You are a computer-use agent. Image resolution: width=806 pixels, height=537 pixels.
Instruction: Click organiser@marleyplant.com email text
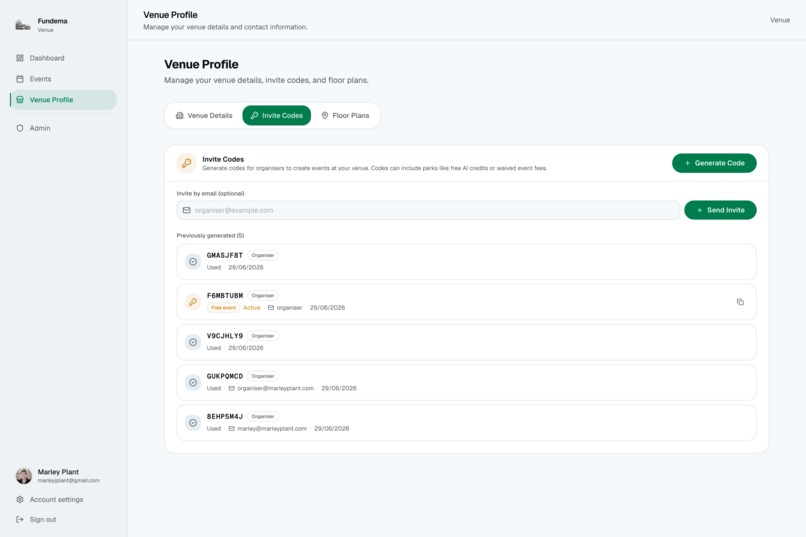click(x=276, y=388)
